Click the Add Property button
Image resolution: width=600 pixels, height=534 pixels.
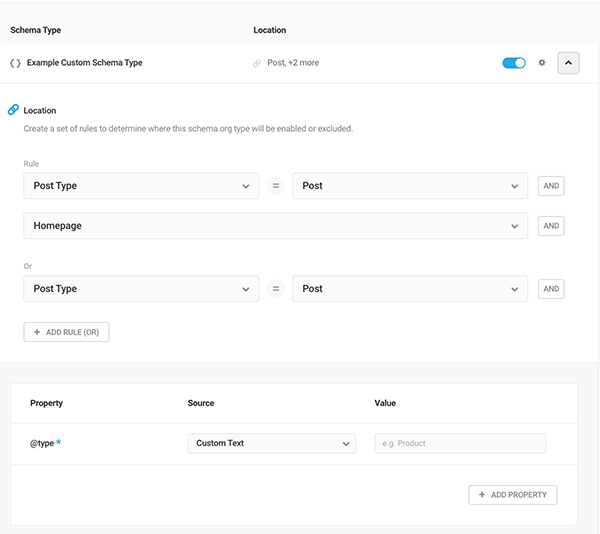(513, 495)
